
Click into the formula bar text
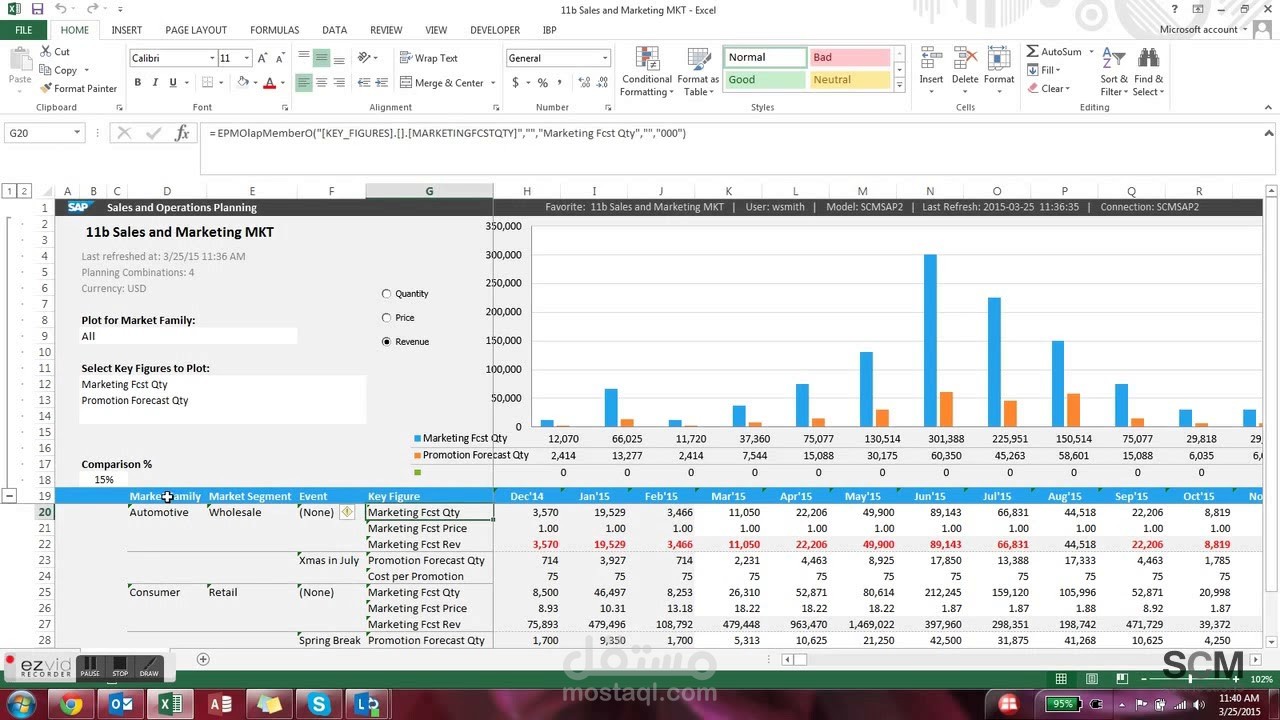[447, 133]
